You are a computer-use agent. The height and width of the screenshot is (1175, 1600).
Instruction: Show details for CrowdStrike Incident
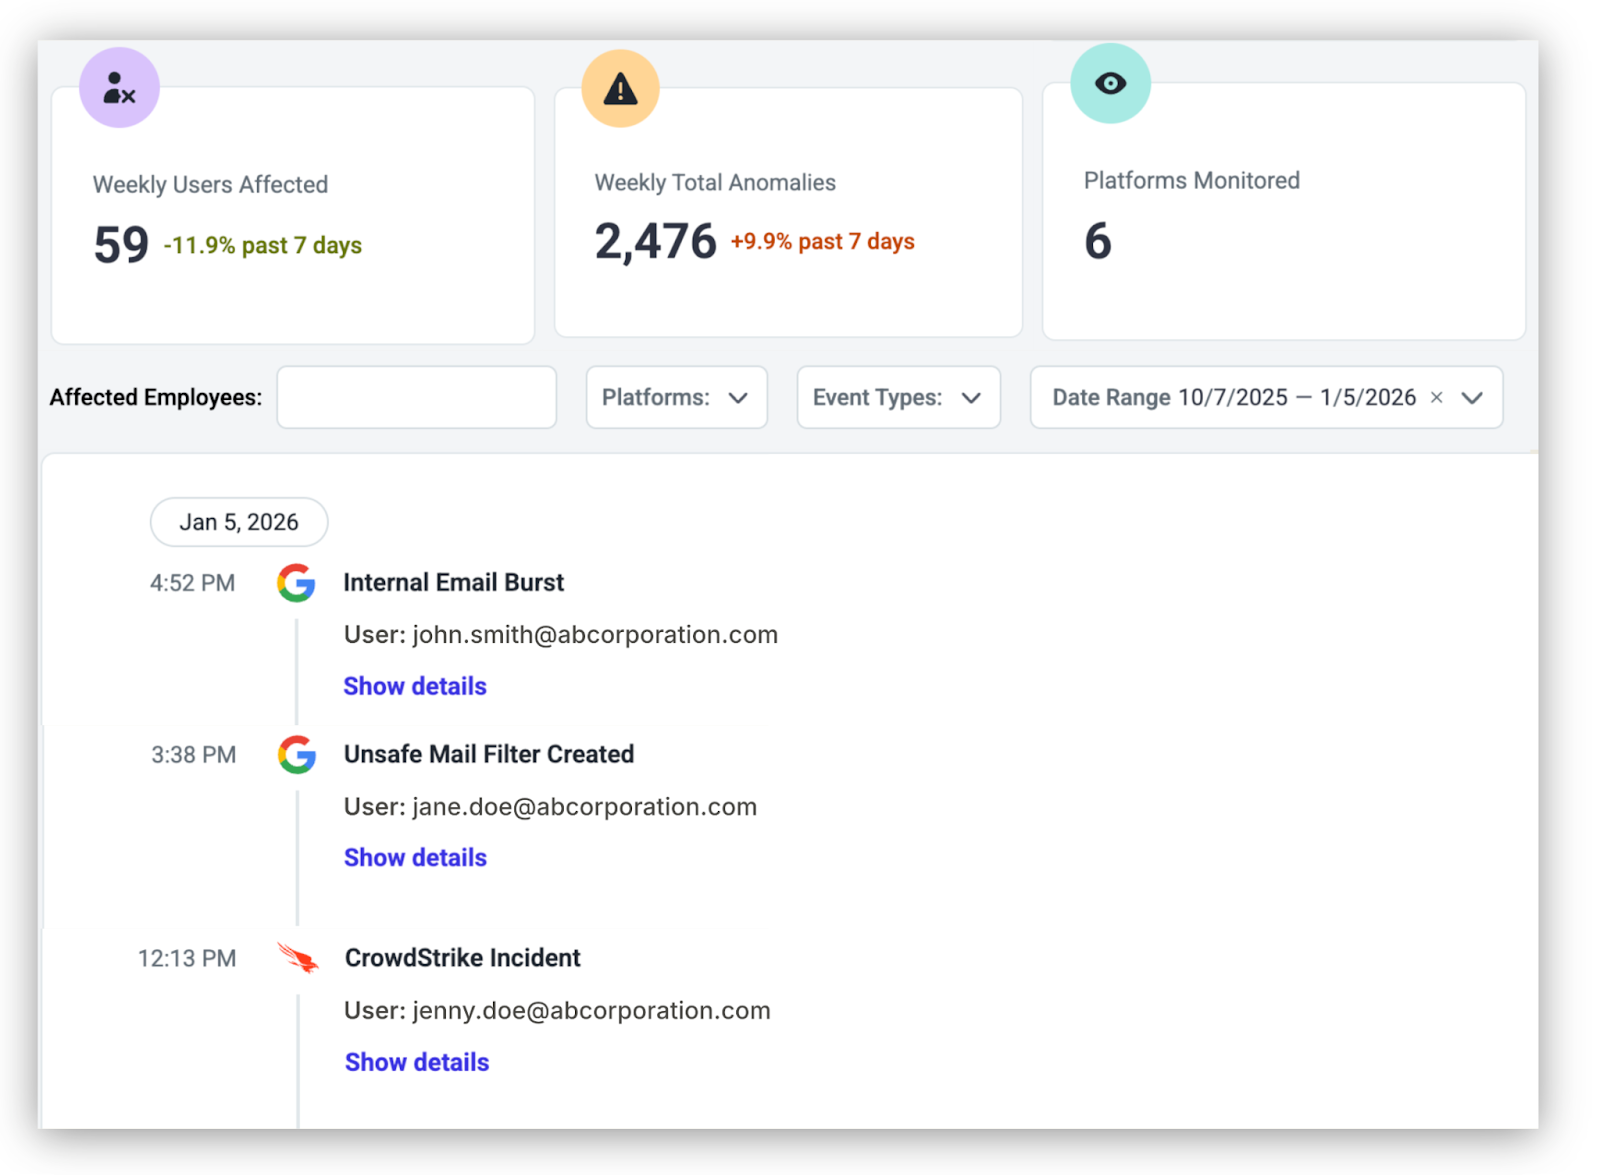pos(417,1062)
